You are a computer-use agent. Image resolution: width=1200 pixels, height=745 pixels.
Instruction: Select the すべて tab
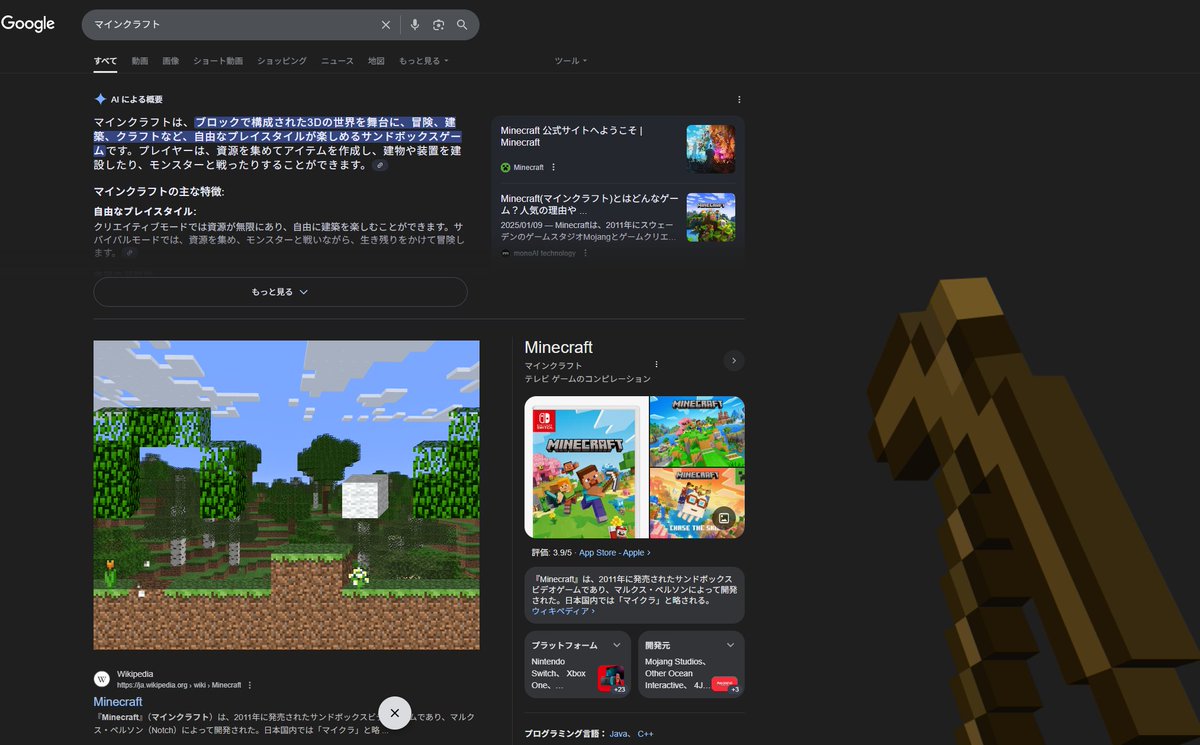click(x=105, y=61)
